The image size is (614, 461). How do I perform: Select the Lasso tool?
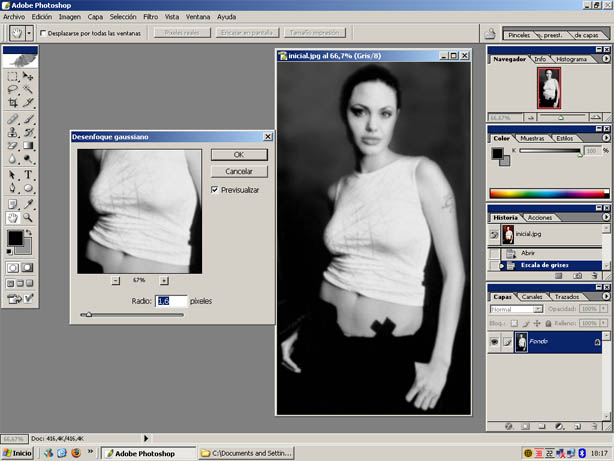pyautogui.click(x=13, y=90)
